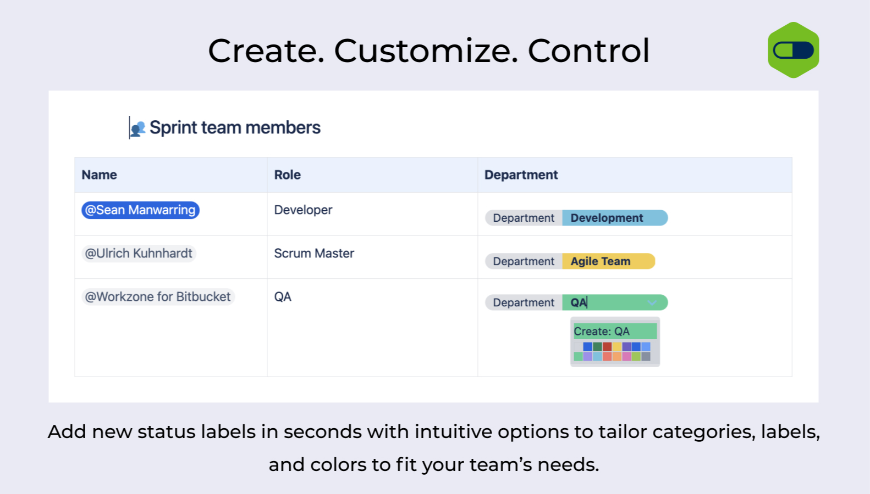Image resolution: width=870 pixels, height=494 pixels.
Task: Click the QA text input in the status label
Action: (x=600, y=302)
